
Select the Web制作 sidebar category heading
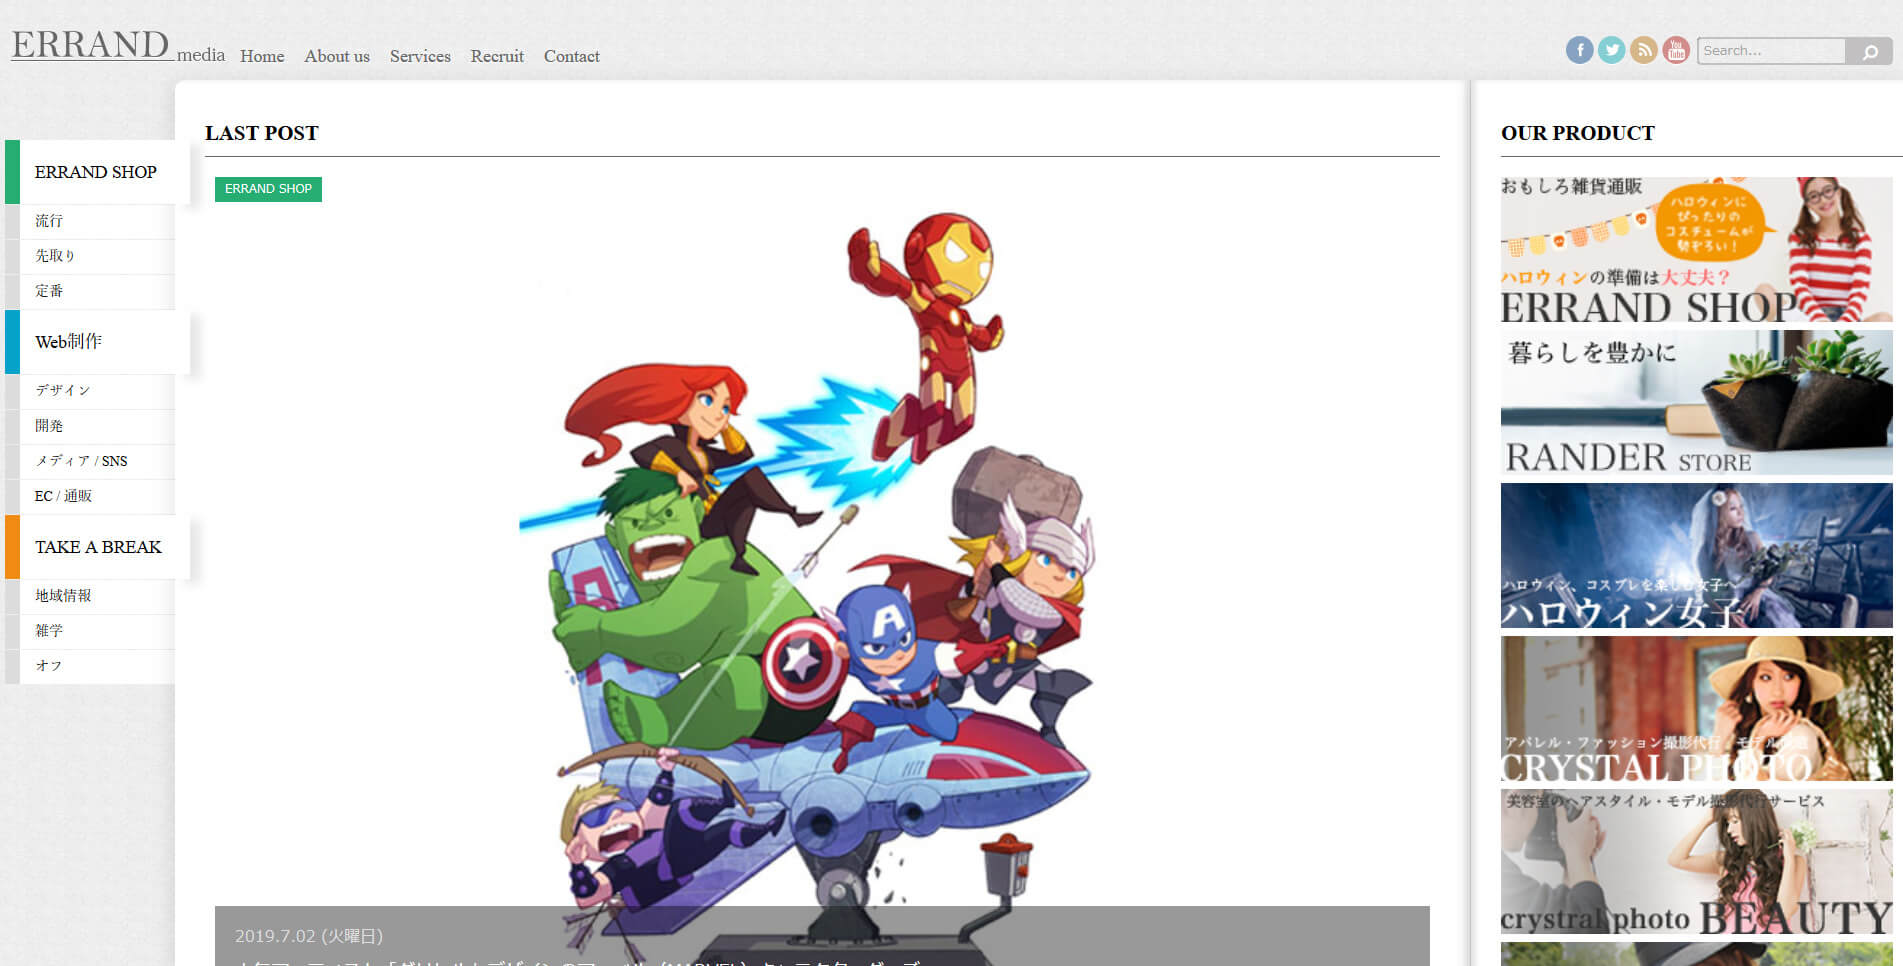pyautogui.click(x=98, y=342)
